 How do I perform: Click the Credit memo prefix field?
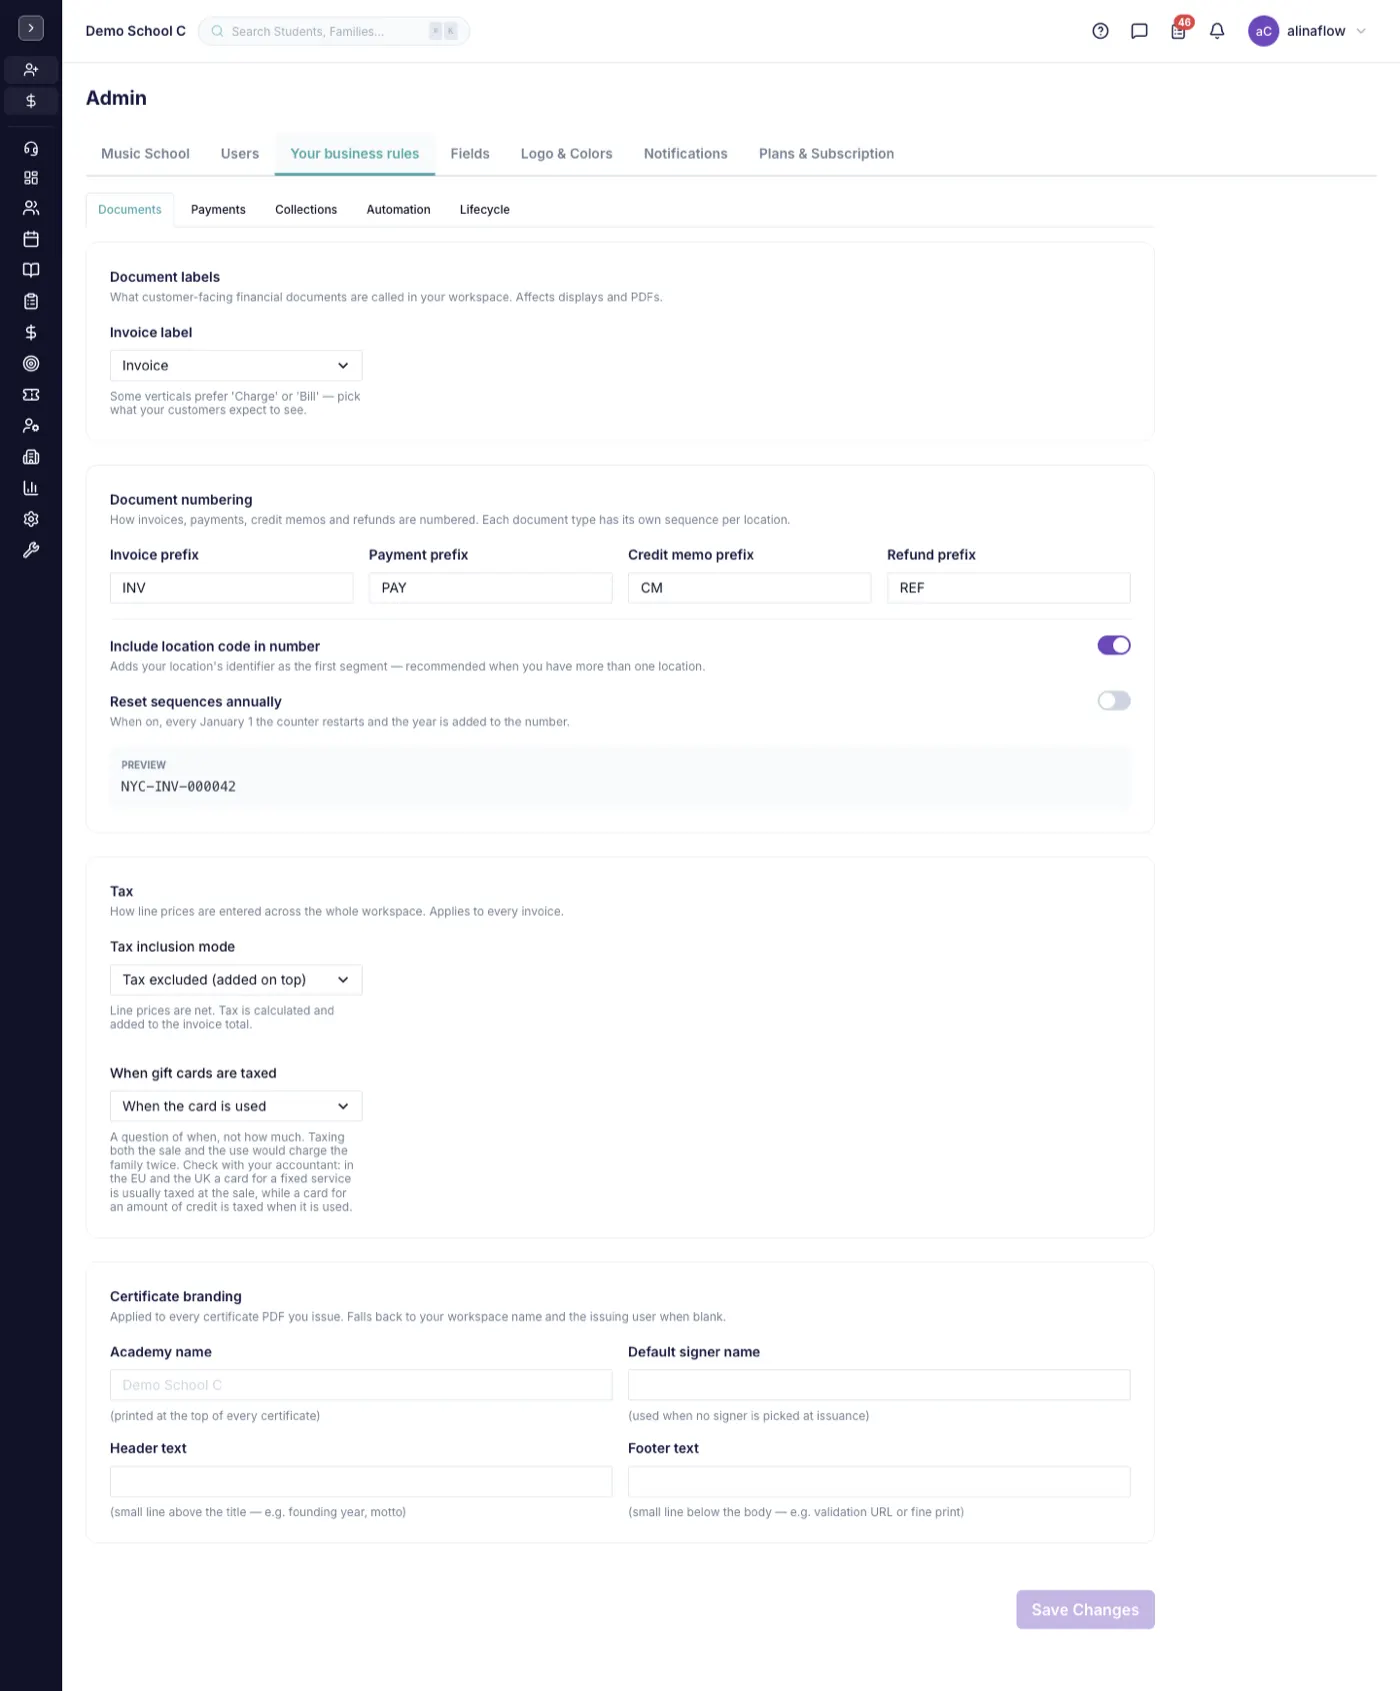click(749, 588)
